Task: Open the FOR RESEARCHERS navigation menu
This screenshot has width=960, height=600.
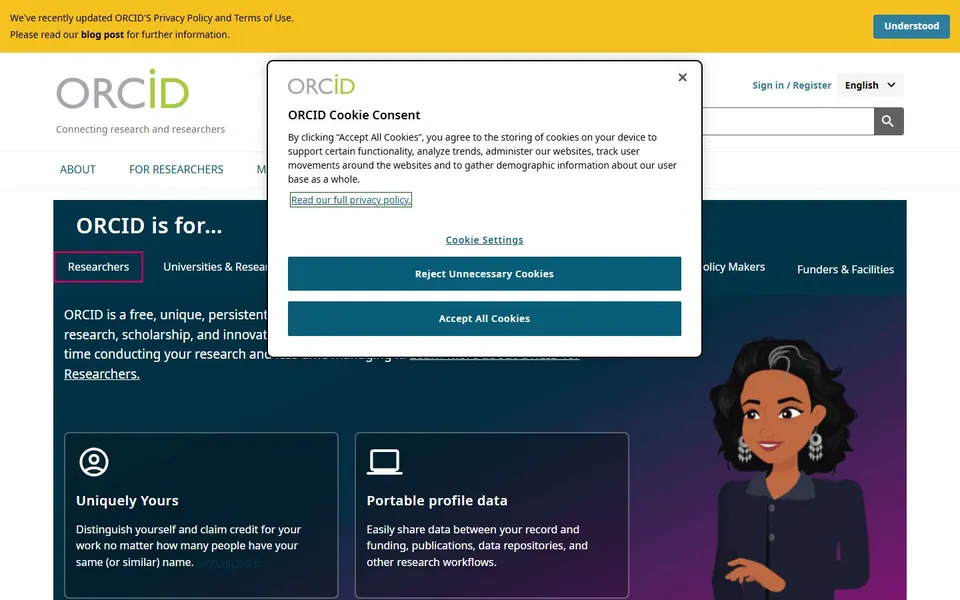Action: 176,170
